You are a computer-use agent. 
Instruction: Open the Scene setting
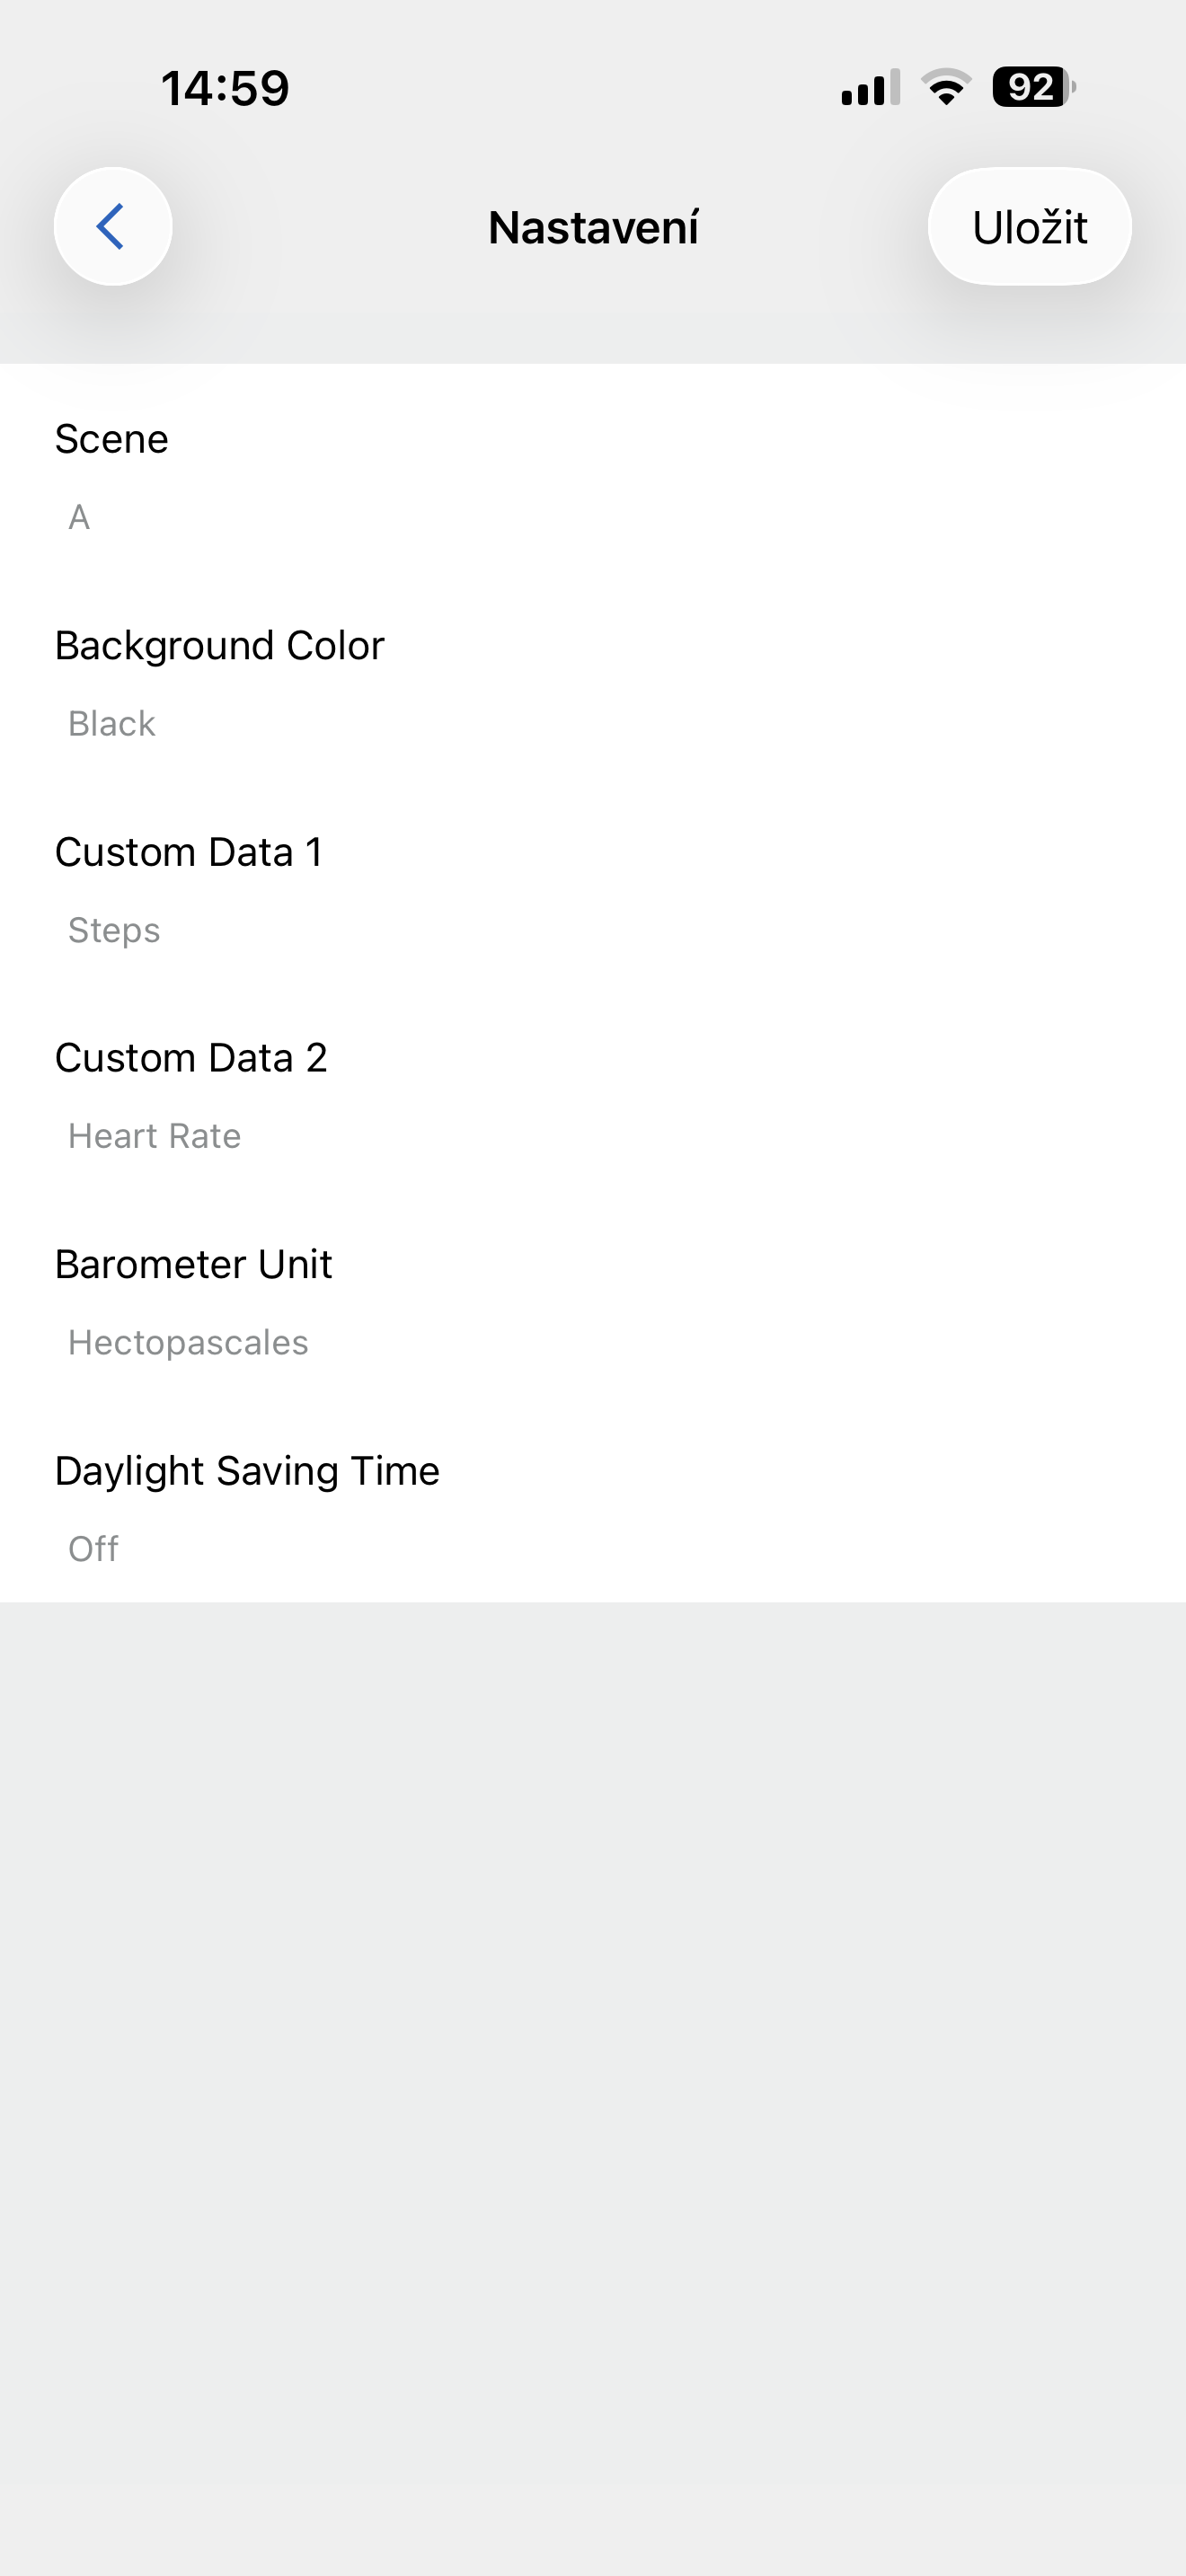(x=112, y=439)
